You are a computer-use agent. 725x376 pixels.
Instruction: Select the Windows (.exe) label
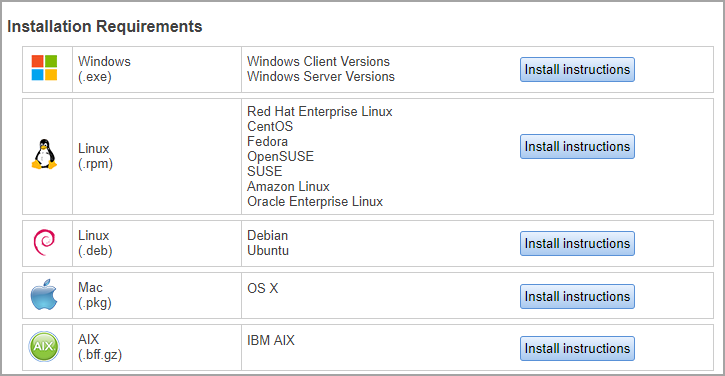coord(104,69)
